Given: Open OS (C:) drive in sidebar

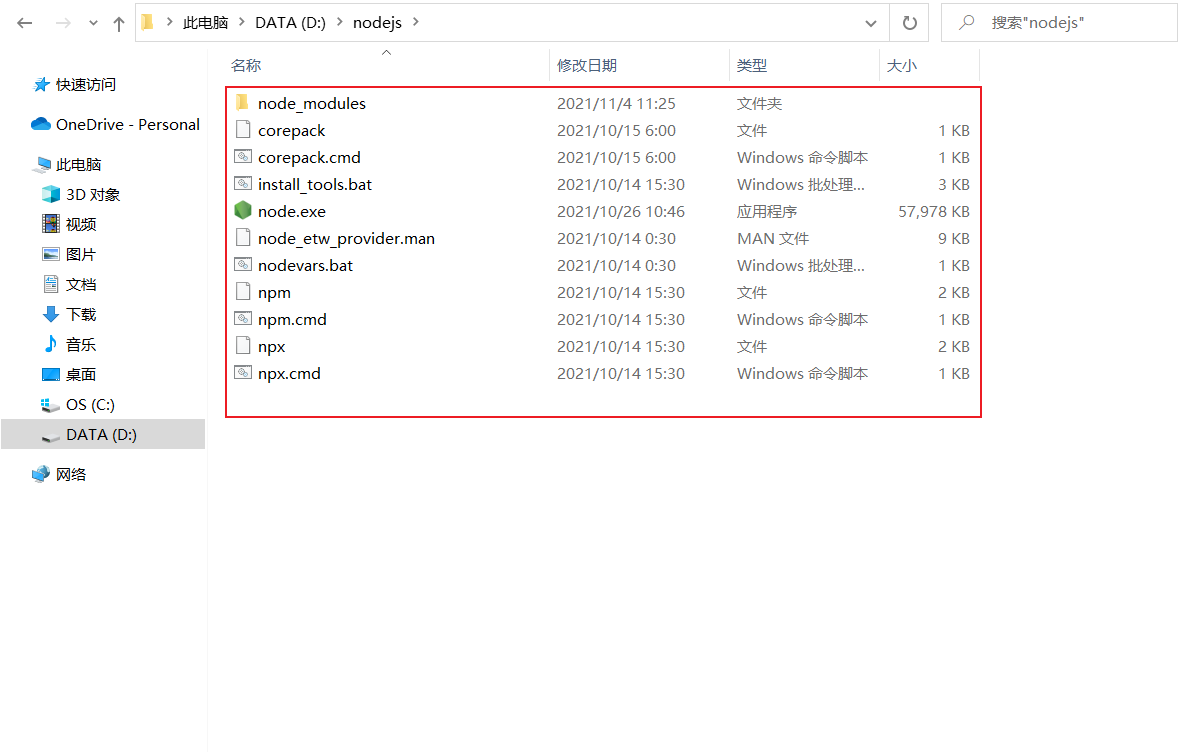Looking at the screenshot, I should [x=90, y=404].
